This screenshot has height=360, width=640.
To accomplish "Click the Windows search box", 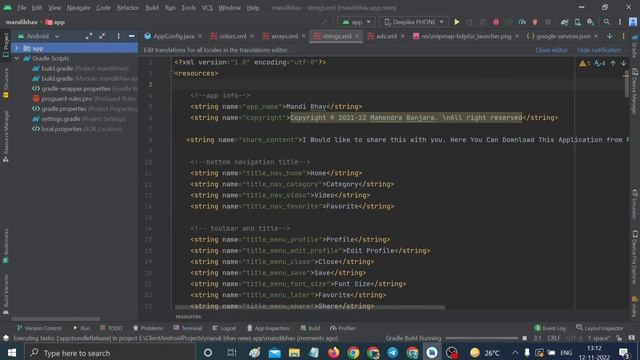I will [110, 353].
